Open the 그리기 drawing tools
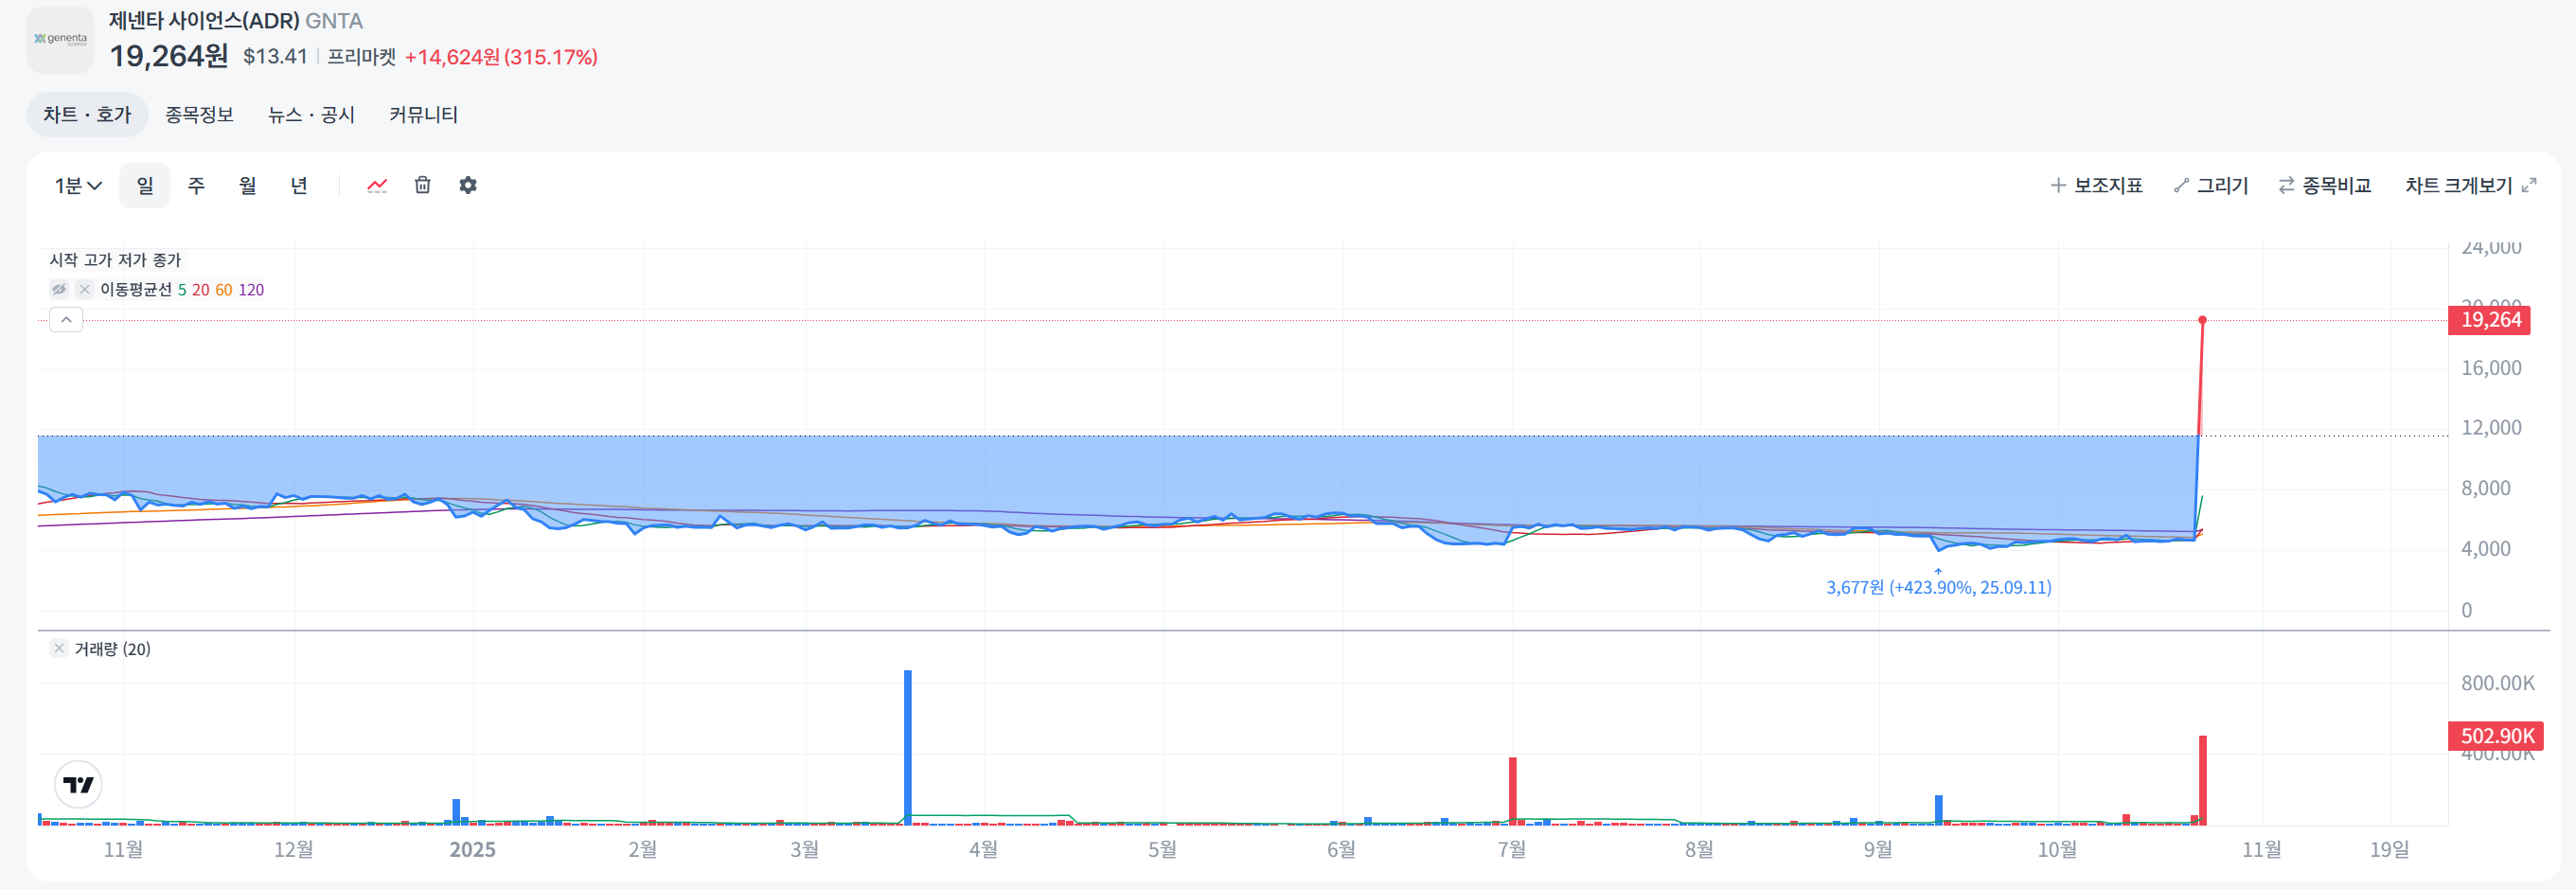This screenshot has height=889, width=2576. click(x=2211, y=186)
